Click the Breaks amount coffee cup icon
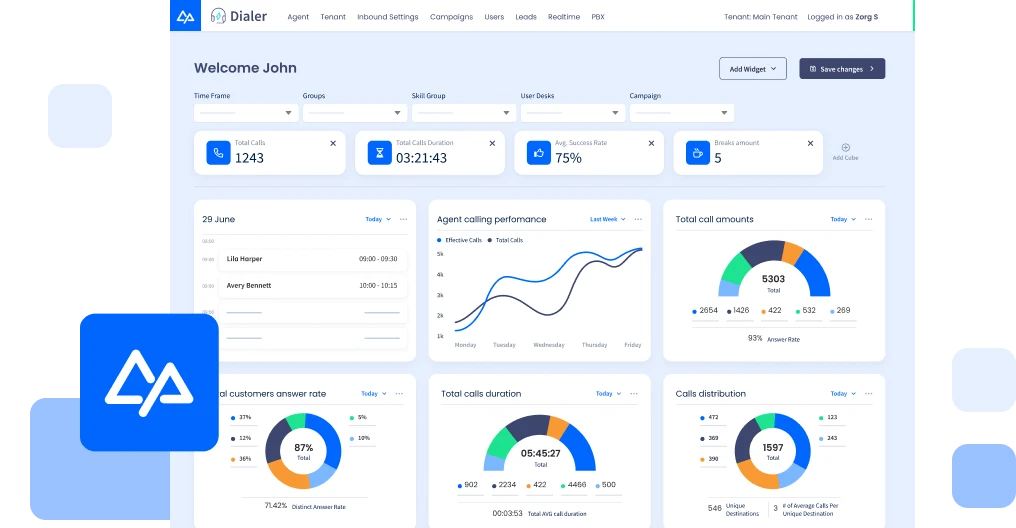Screen dimensions: 1016x528 (x=698, y=153)
